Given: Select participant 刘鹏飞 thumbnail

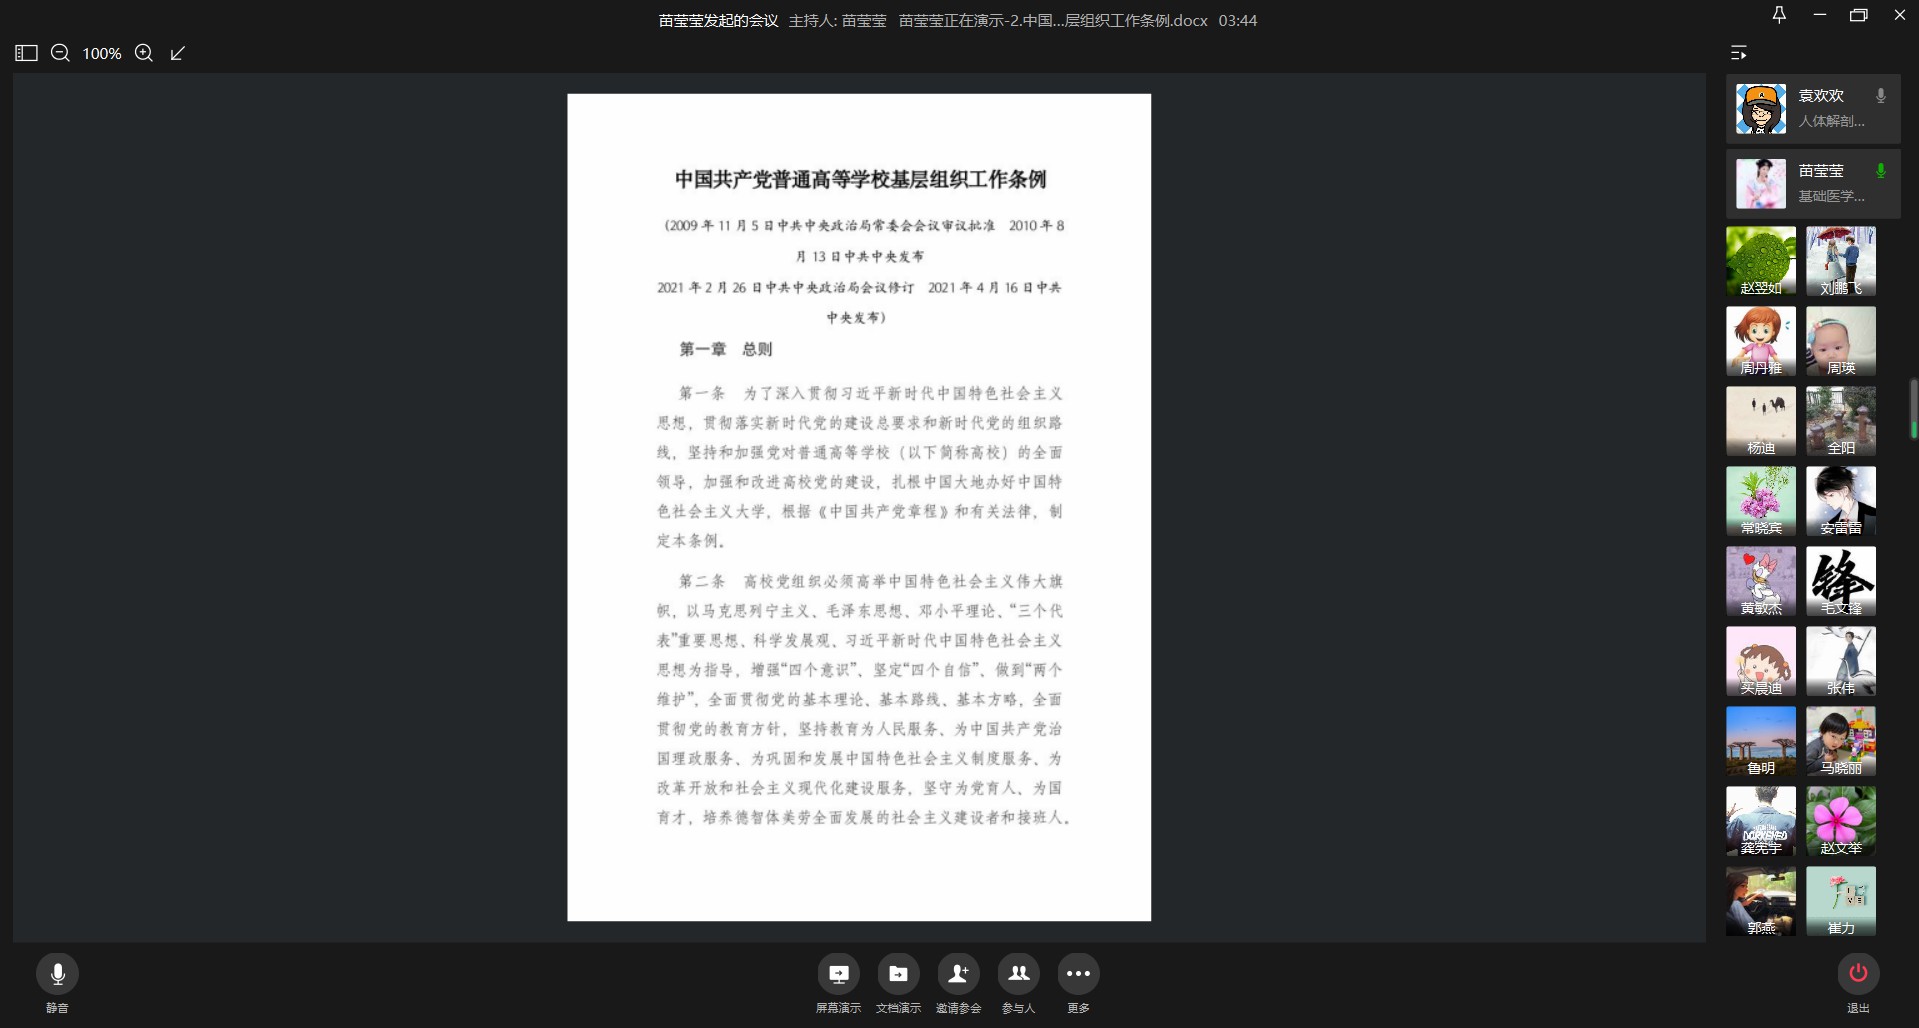Looking at the screenshot, I should pos(1841,261).
